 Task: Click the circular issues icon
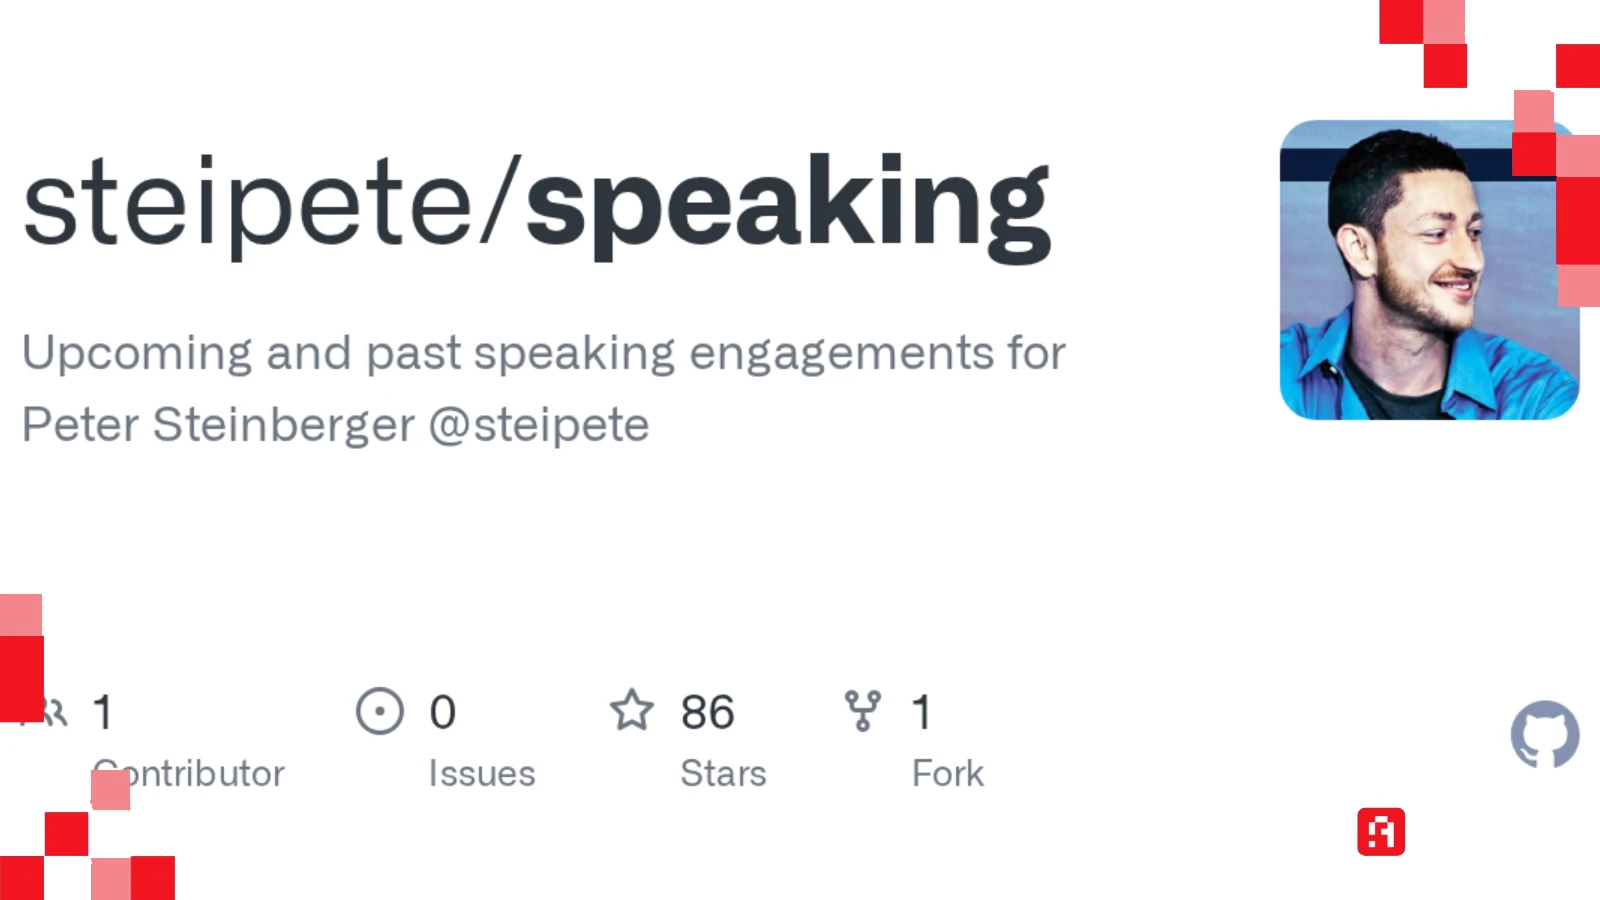[380, 711]
